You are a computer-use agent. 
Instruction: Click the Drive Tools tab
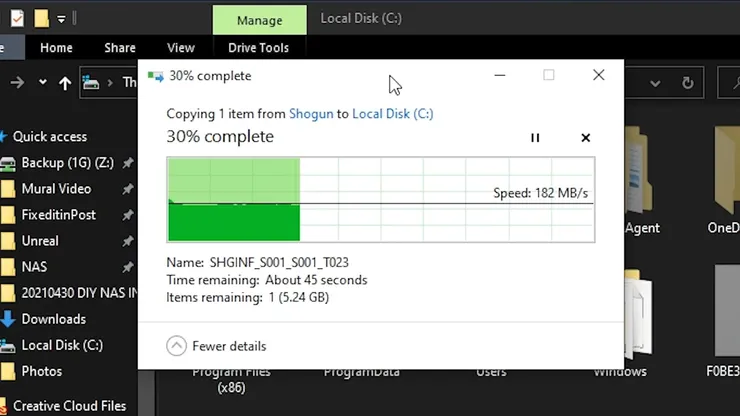pos(259,48)
